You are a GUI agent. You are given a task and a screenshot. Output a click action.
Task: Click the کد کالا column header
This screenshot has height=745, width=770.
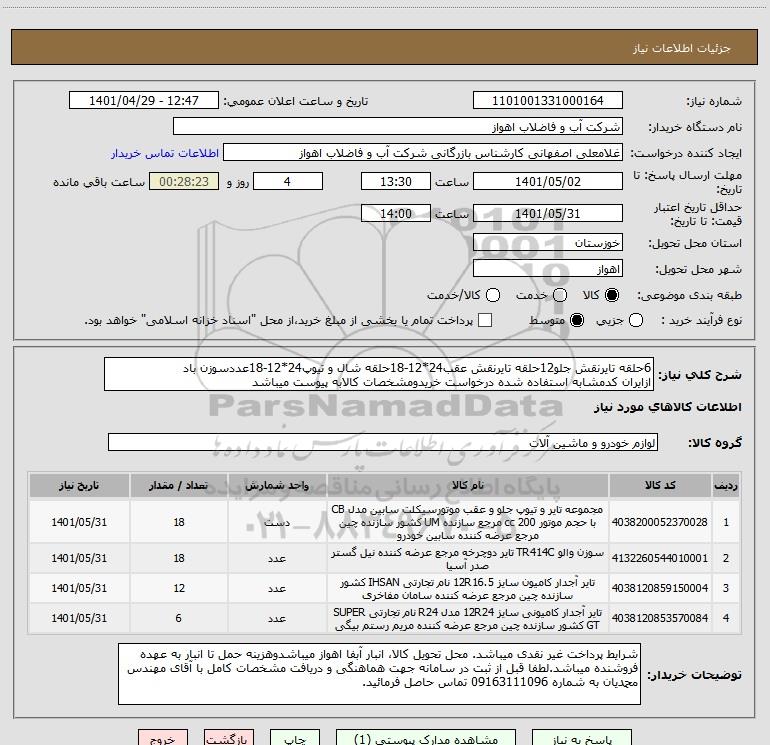point(660,486)
